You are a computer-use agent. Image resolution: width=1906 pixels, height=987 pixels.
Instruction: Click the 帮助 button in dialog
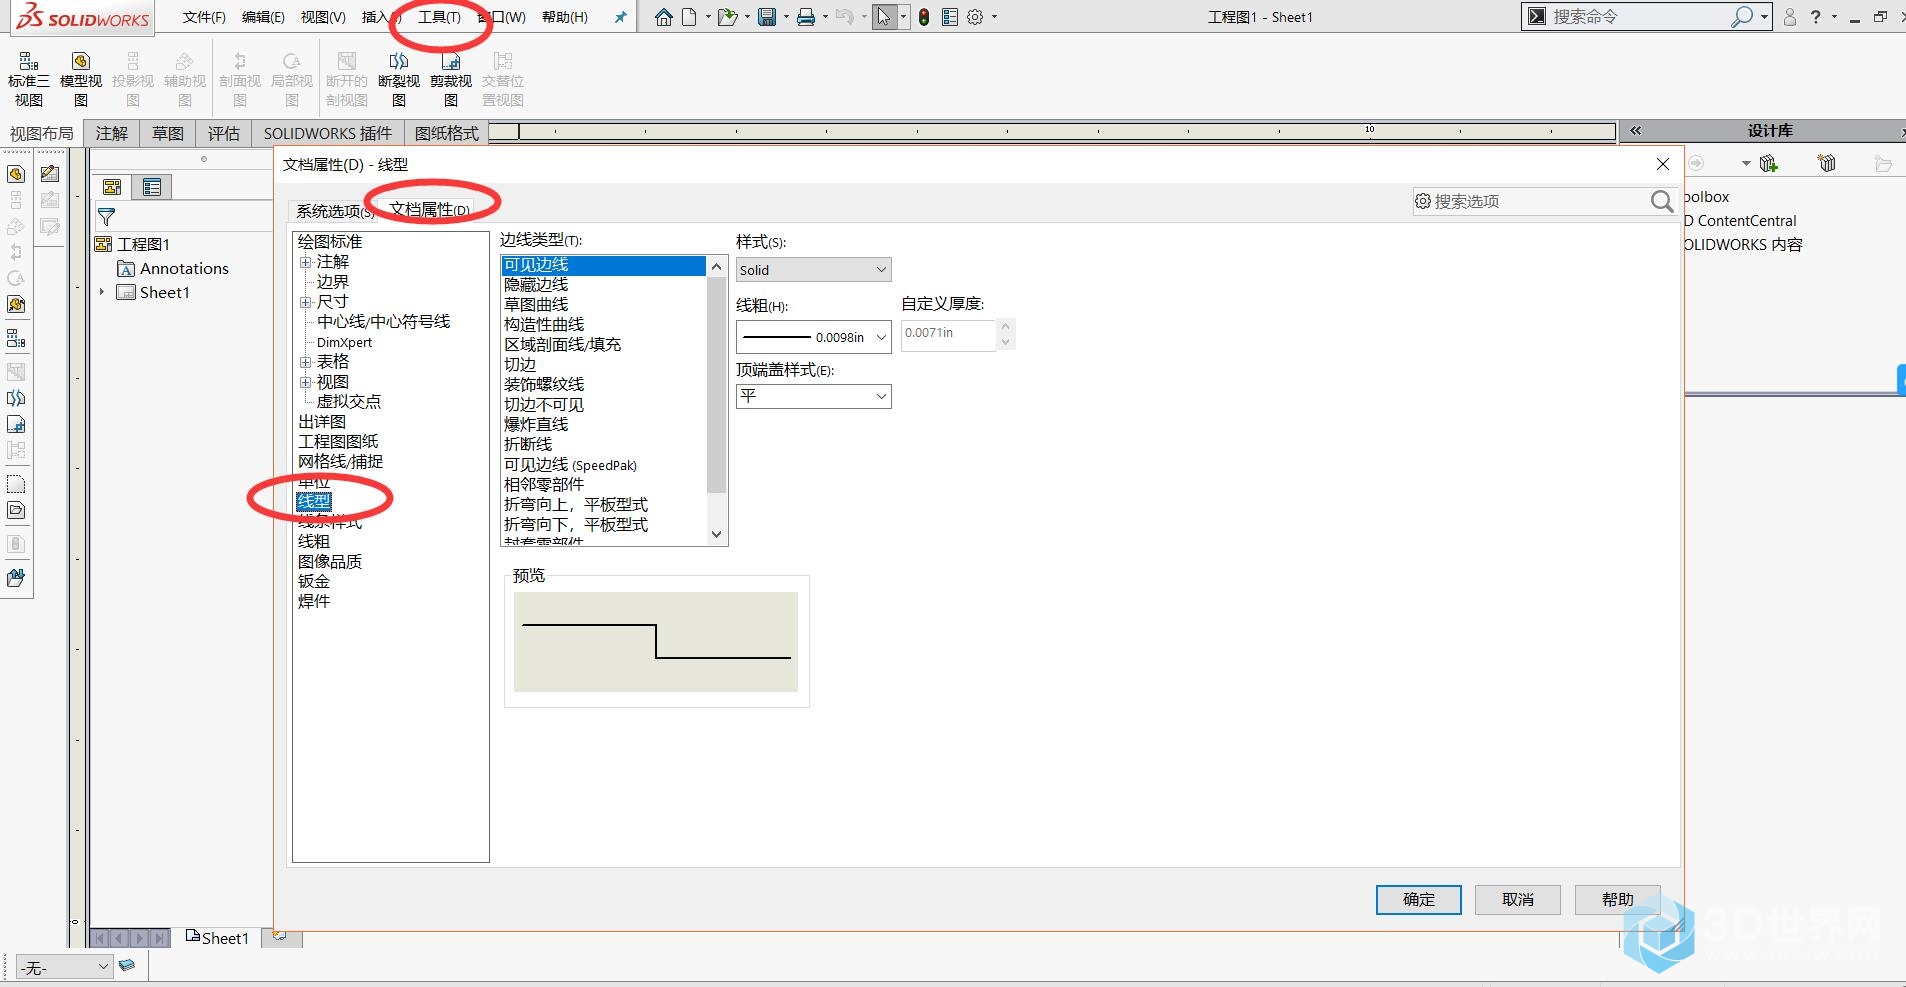1618,899
